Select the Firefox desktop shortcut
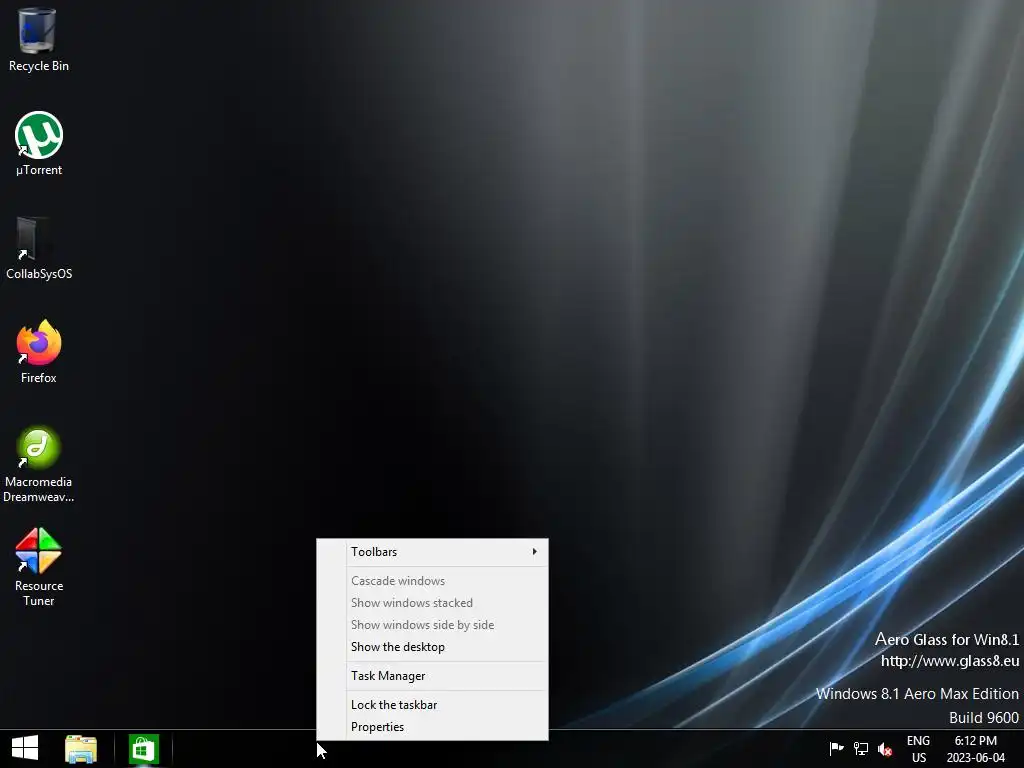1024x768 pixels. [x=39, y=352]
